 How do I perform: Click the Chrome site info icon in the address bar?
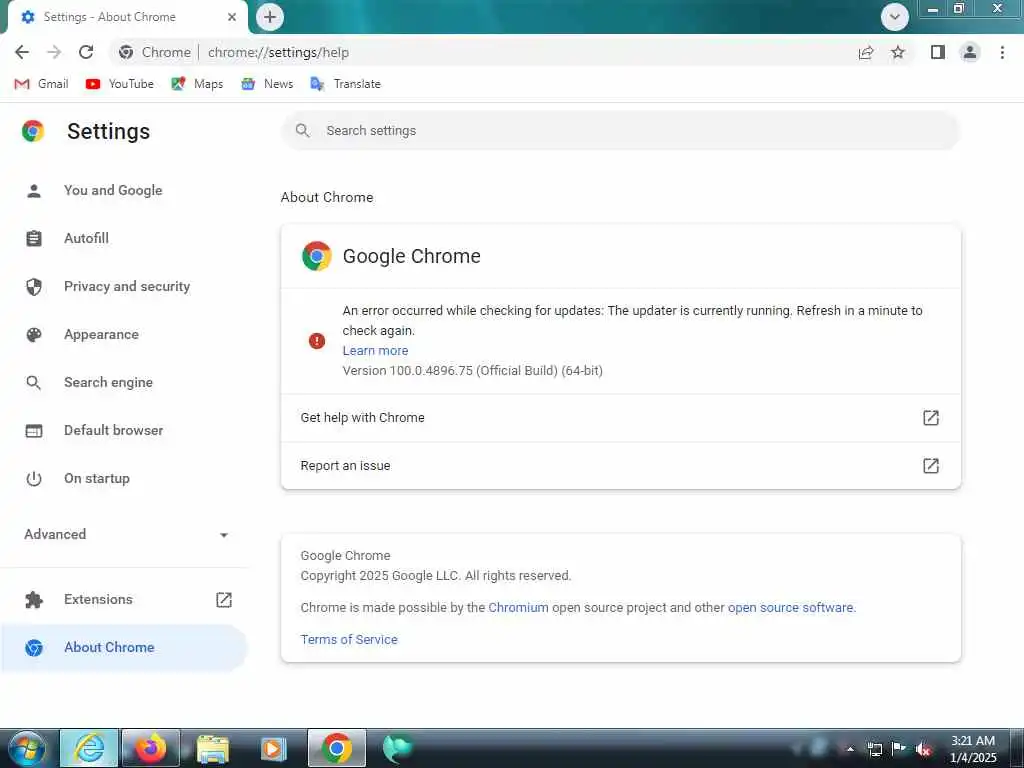(x=126, y=52)
